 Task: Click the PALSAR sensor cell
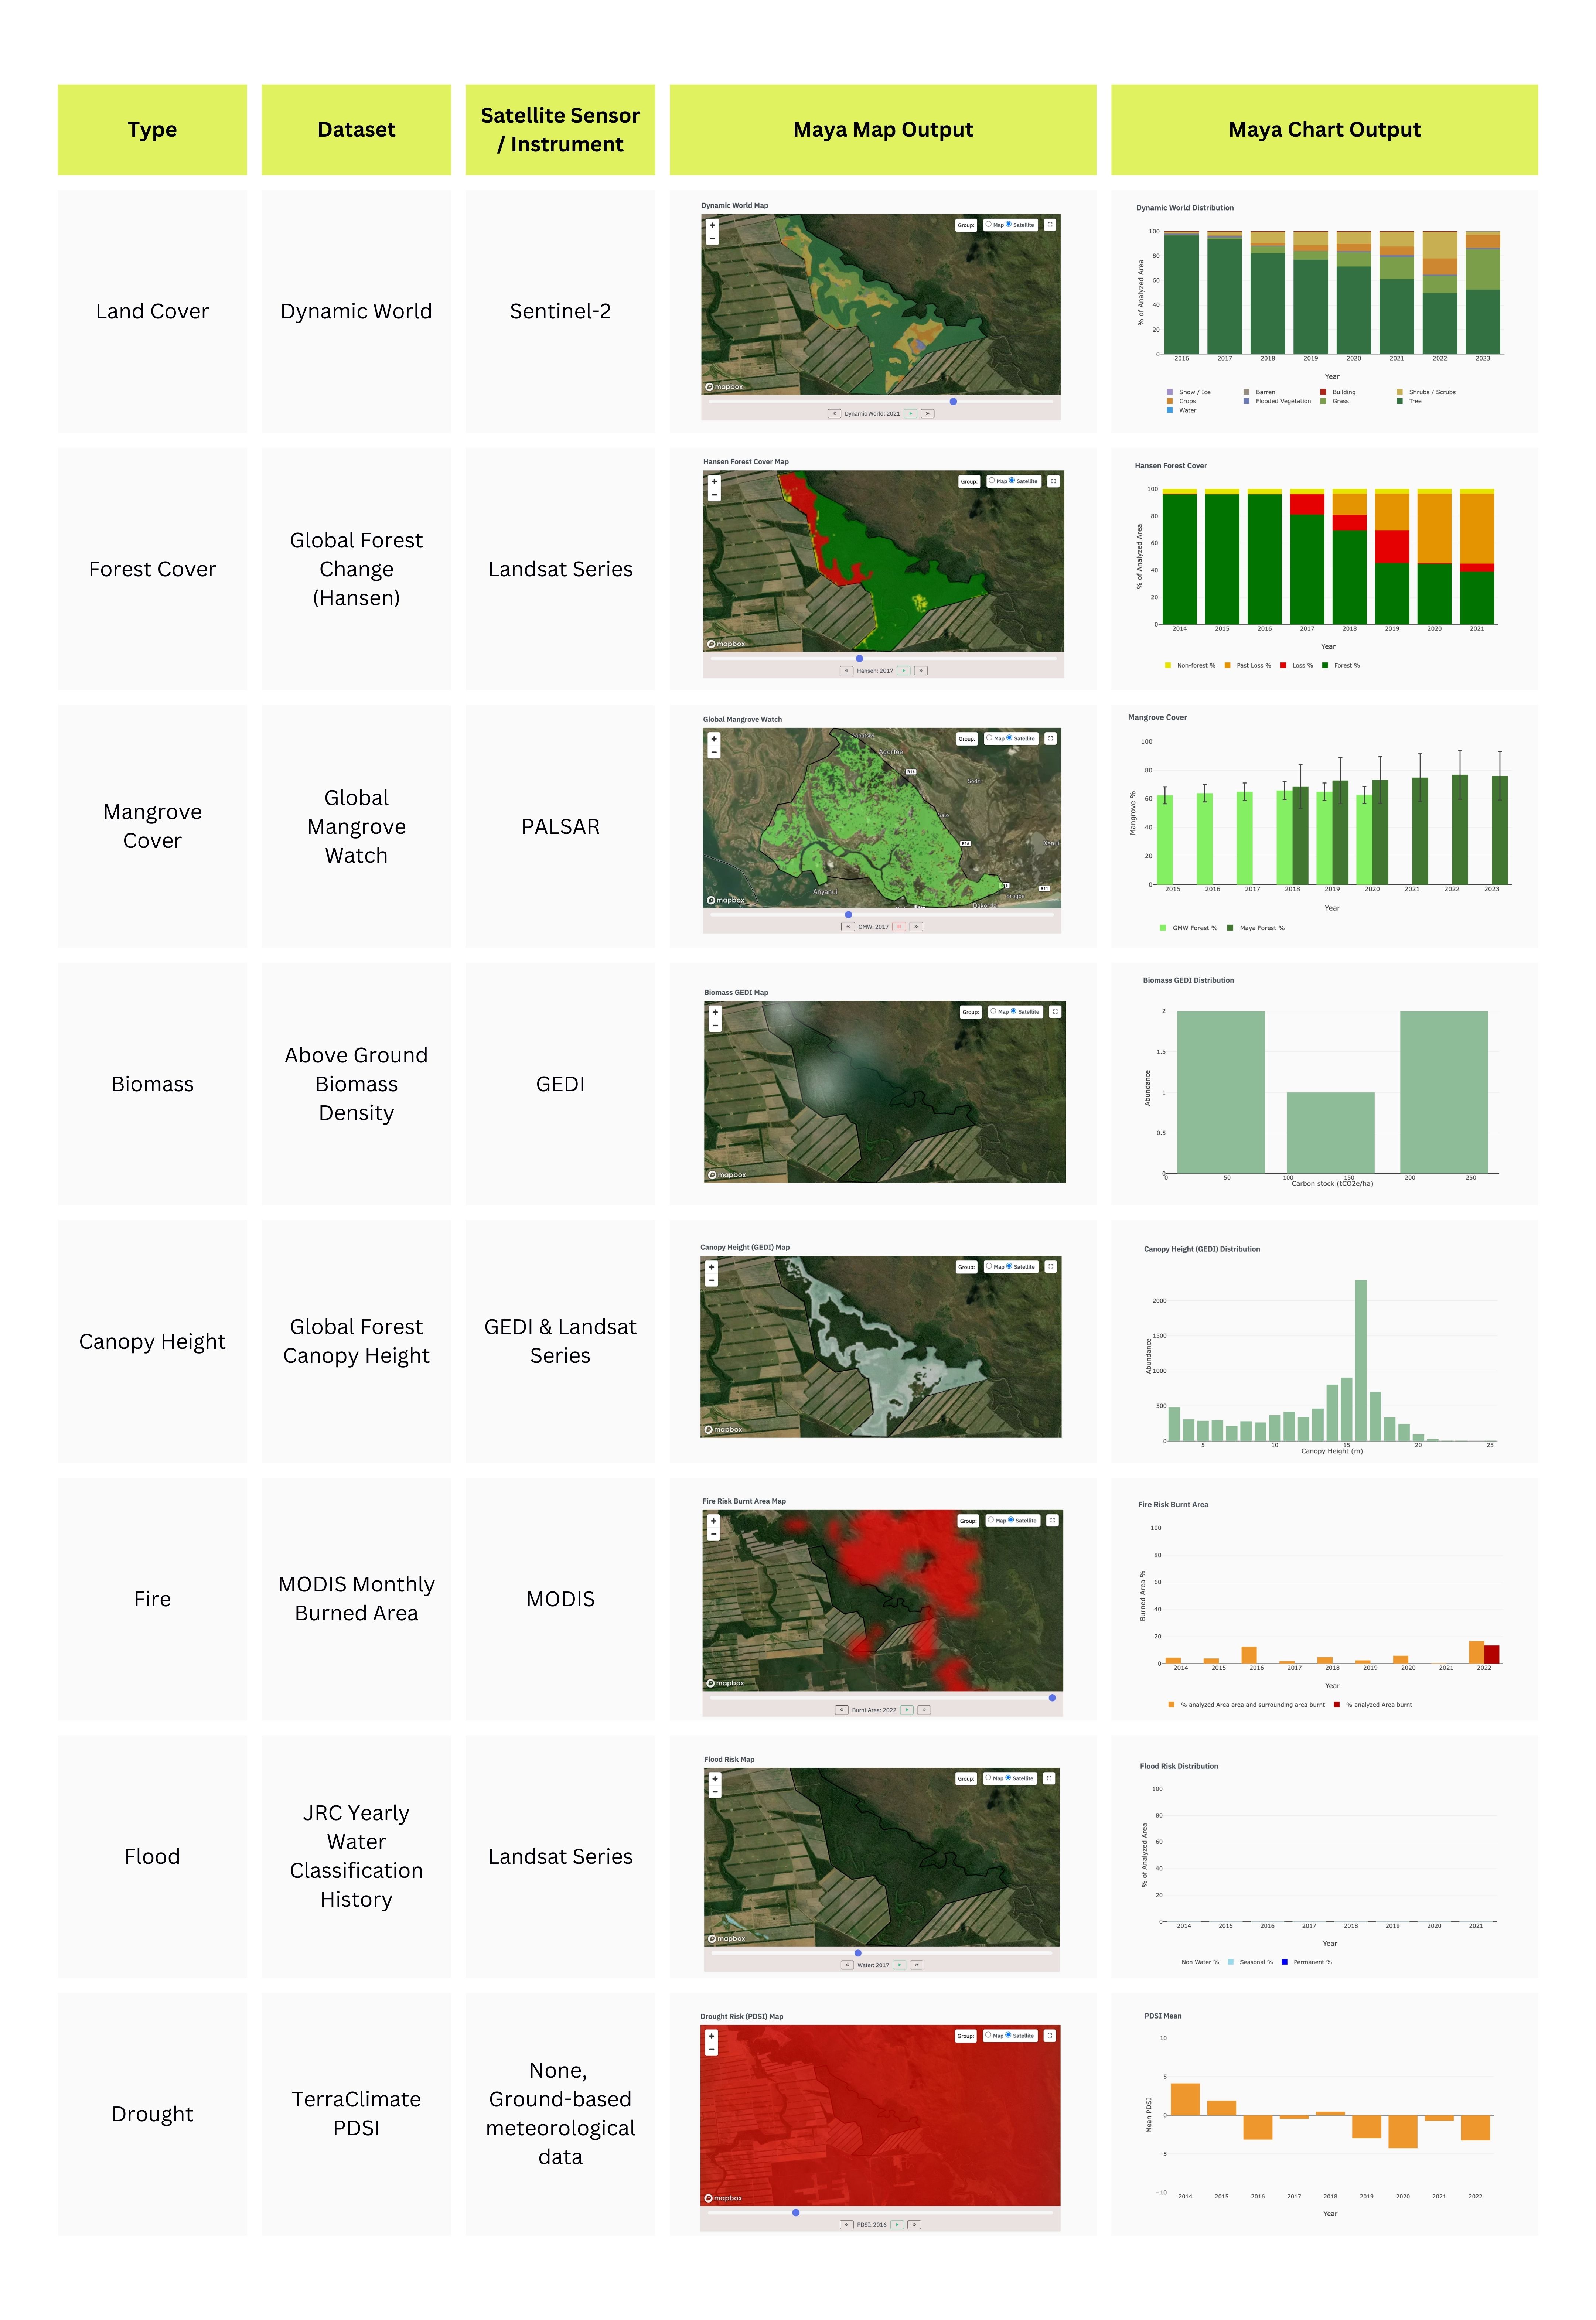(x=560, y=827)
